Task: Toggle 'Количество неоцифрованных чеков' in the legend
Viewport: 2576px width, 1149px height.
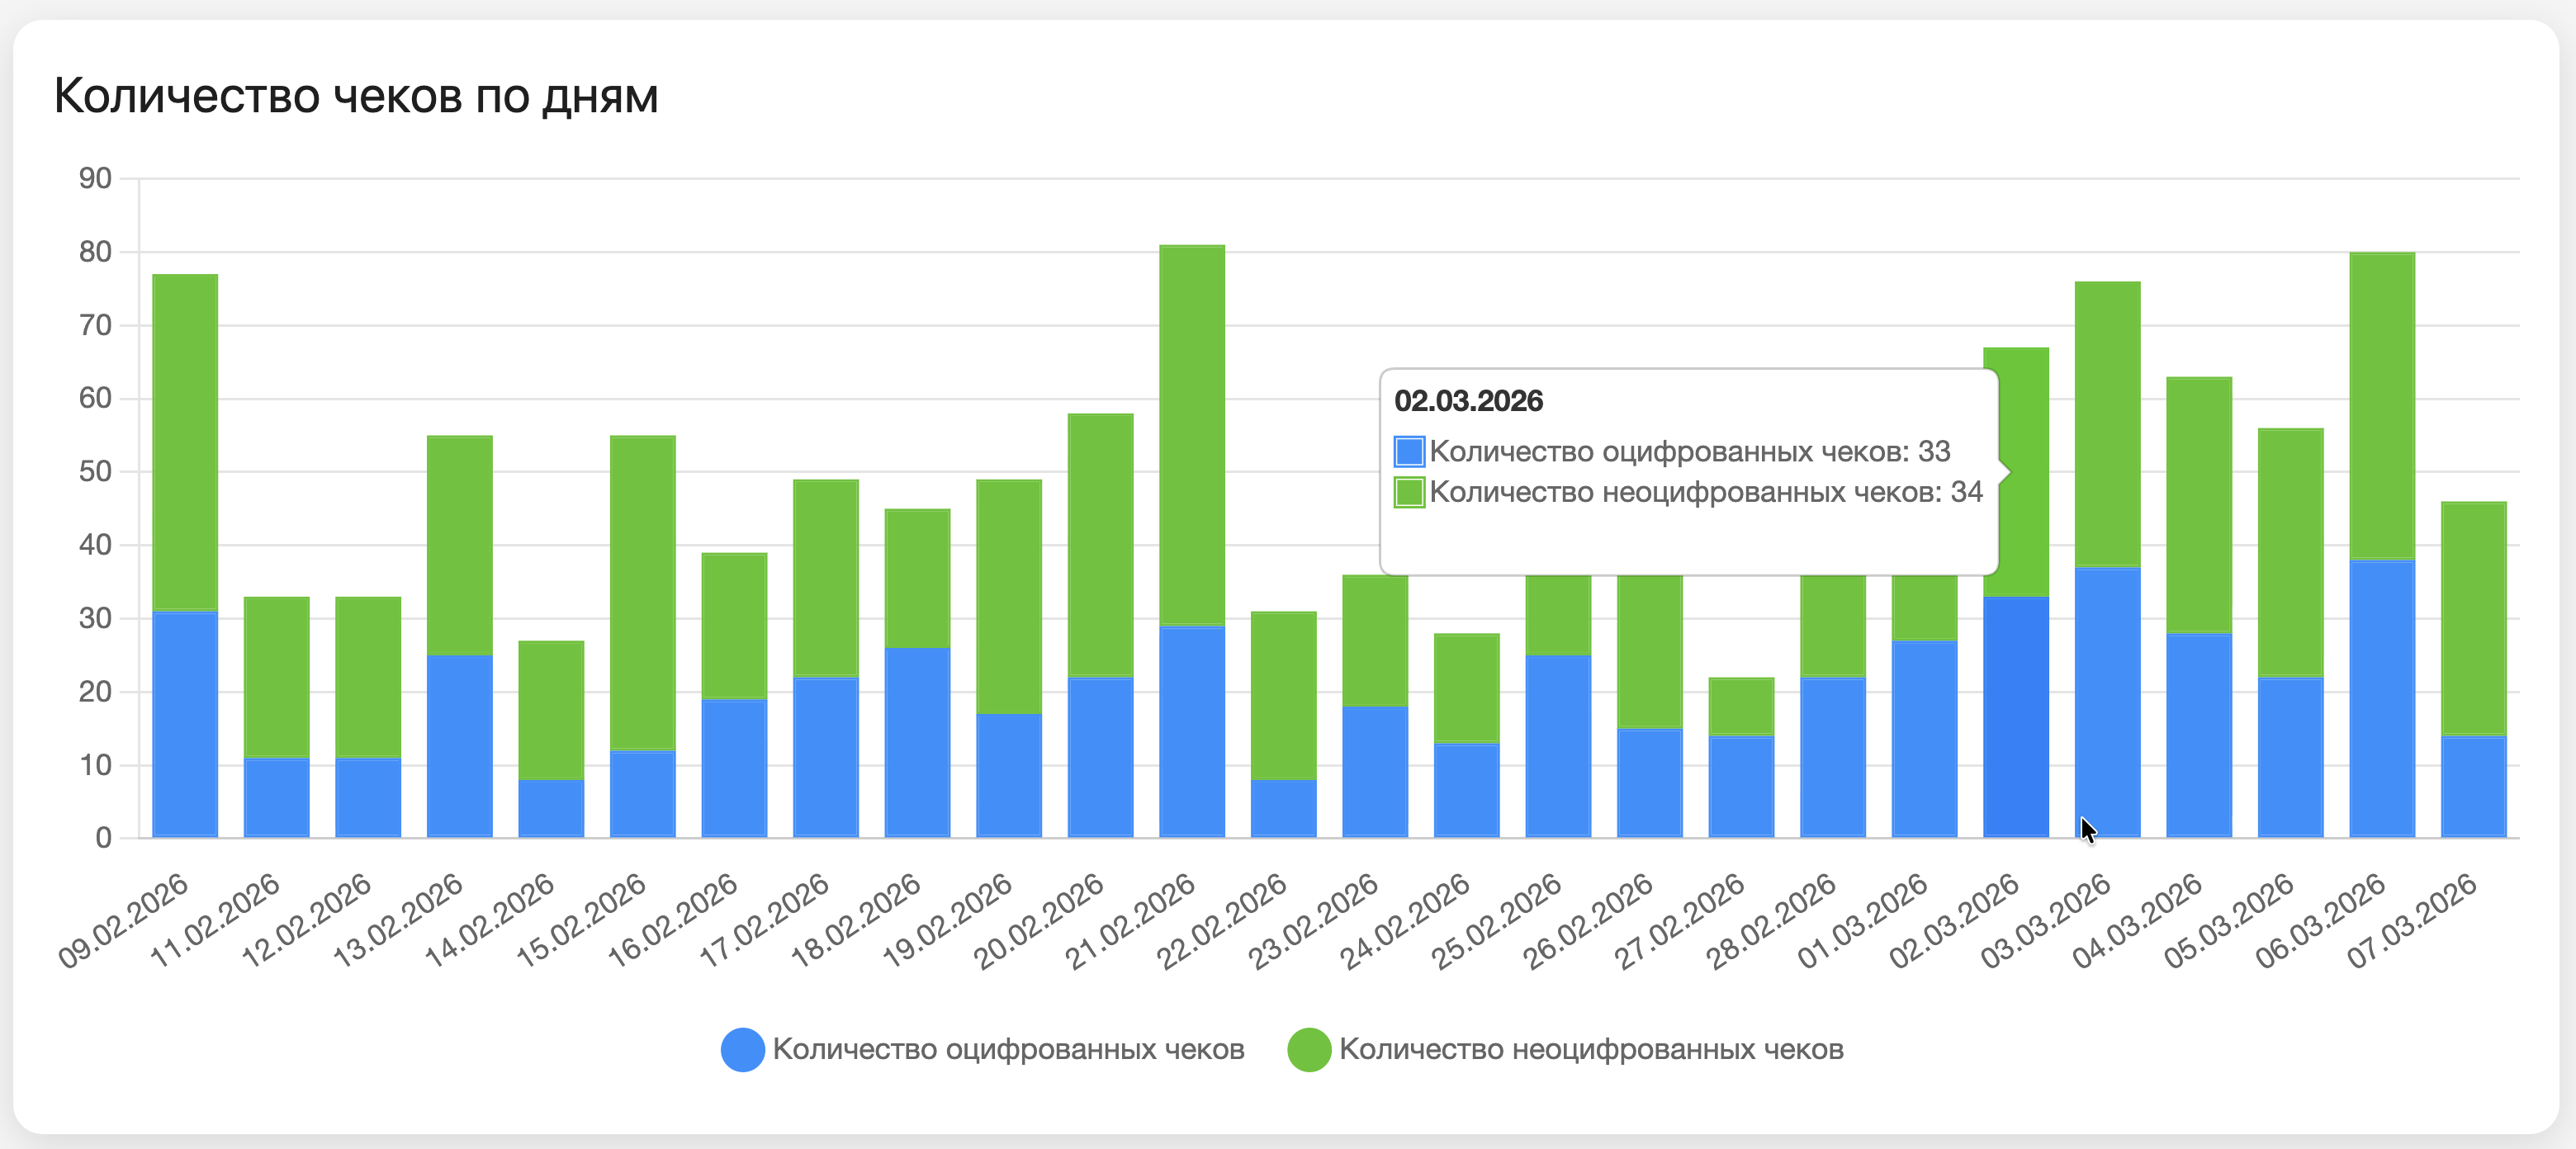Action: 1594,1050
